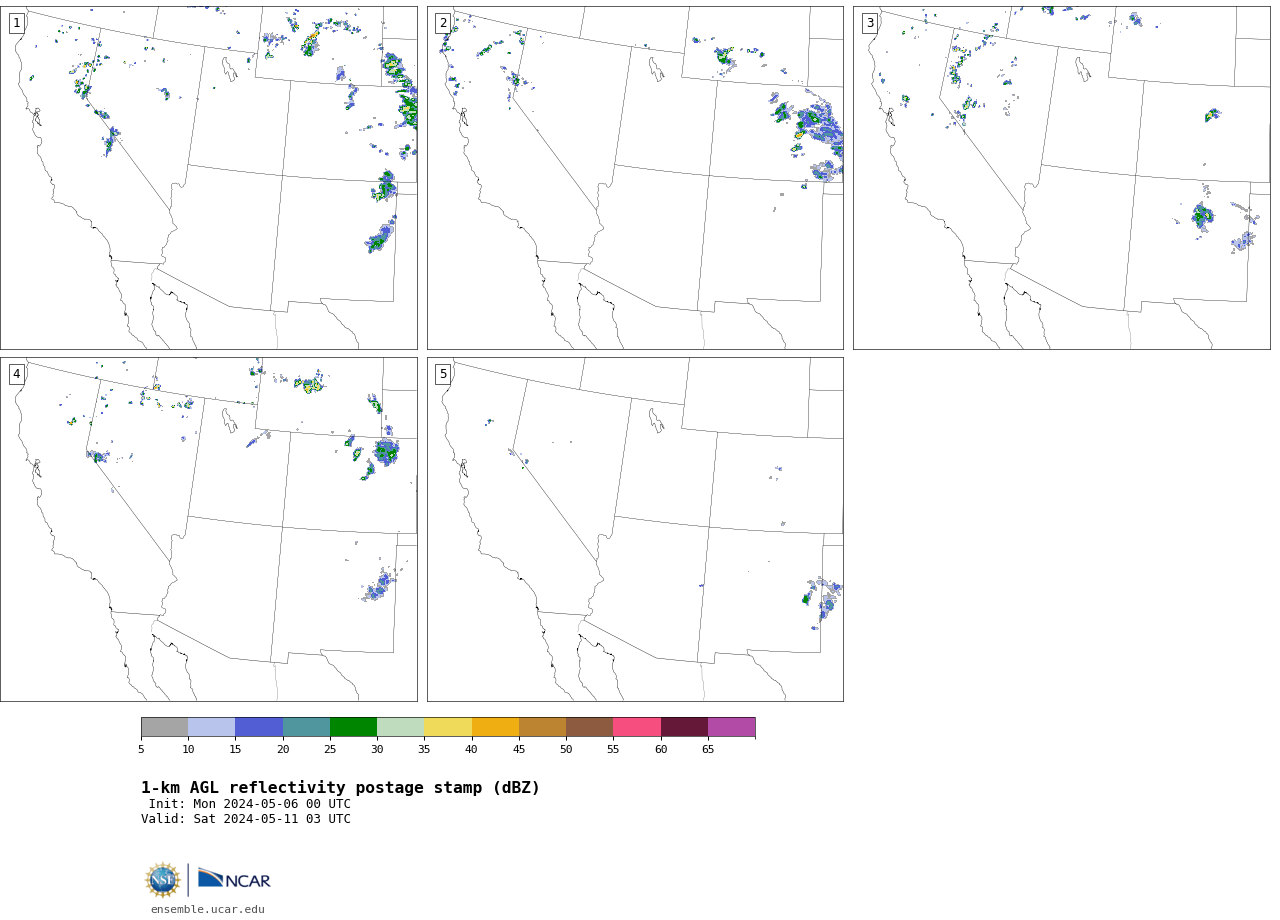1280x920 pixels.
Task: Click the number label on panel 5
Action: 443,374
